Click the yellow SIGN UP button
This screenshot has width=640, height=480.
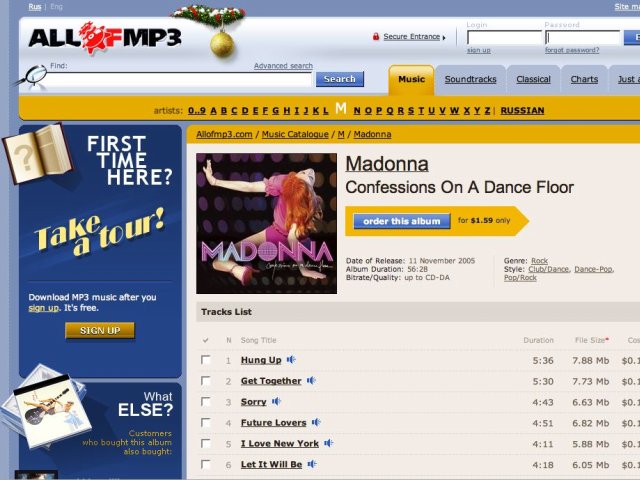tap(100, 331)
